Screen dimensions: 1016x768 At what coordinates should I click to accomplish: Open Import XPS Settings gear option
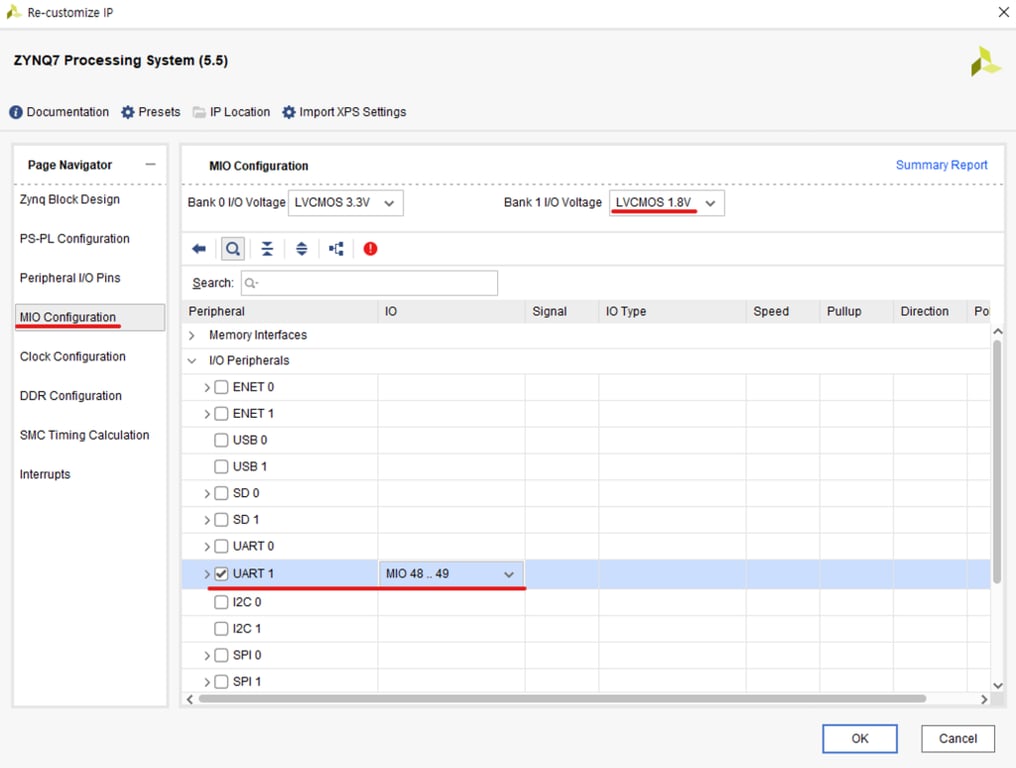pos(344,112)
